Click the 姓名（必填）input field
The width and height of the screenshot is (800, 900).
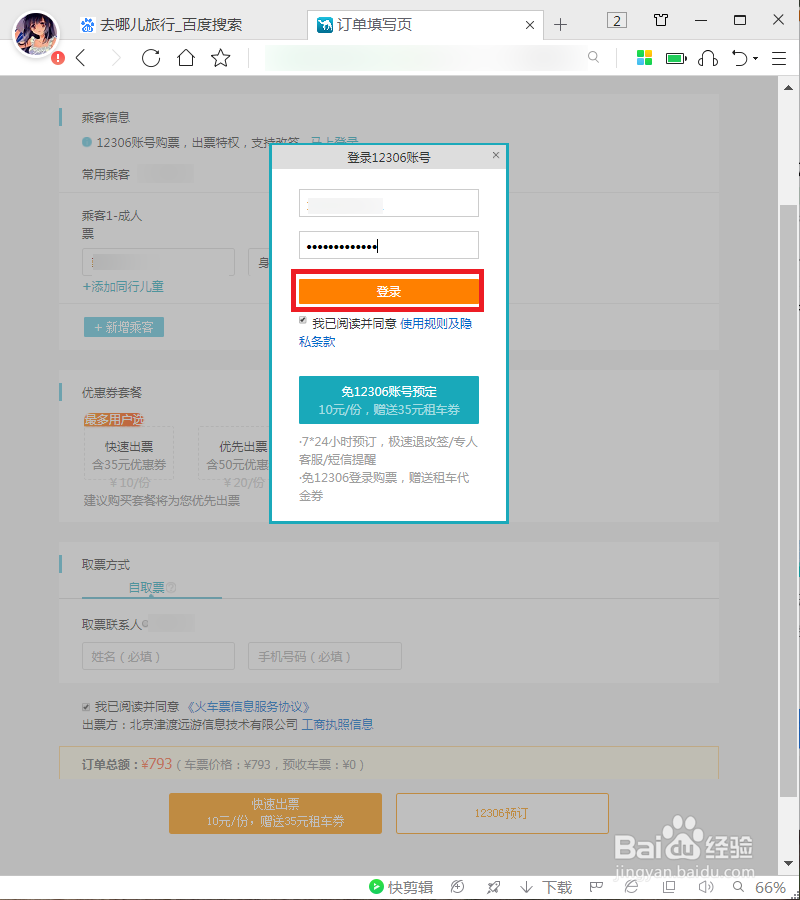click(x=158, y=656)
